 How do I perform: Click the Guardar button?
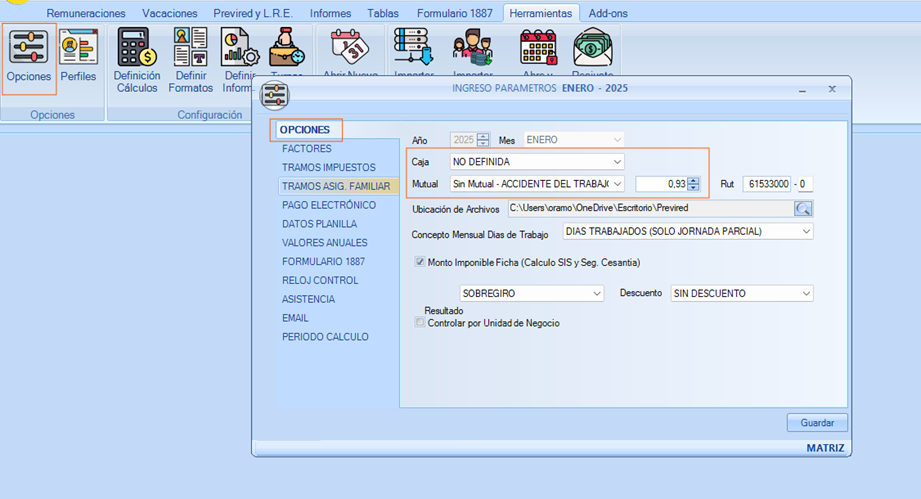pos(817,422)
